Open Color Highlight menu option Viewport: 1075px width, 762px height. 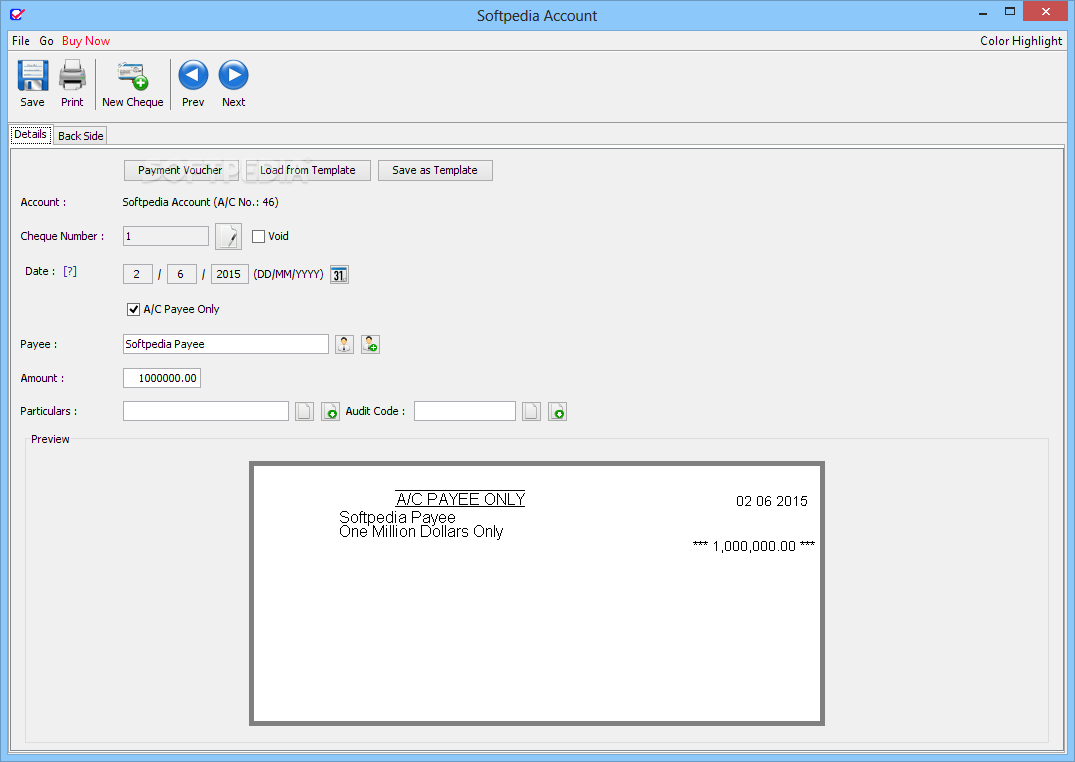[1021, 41]
